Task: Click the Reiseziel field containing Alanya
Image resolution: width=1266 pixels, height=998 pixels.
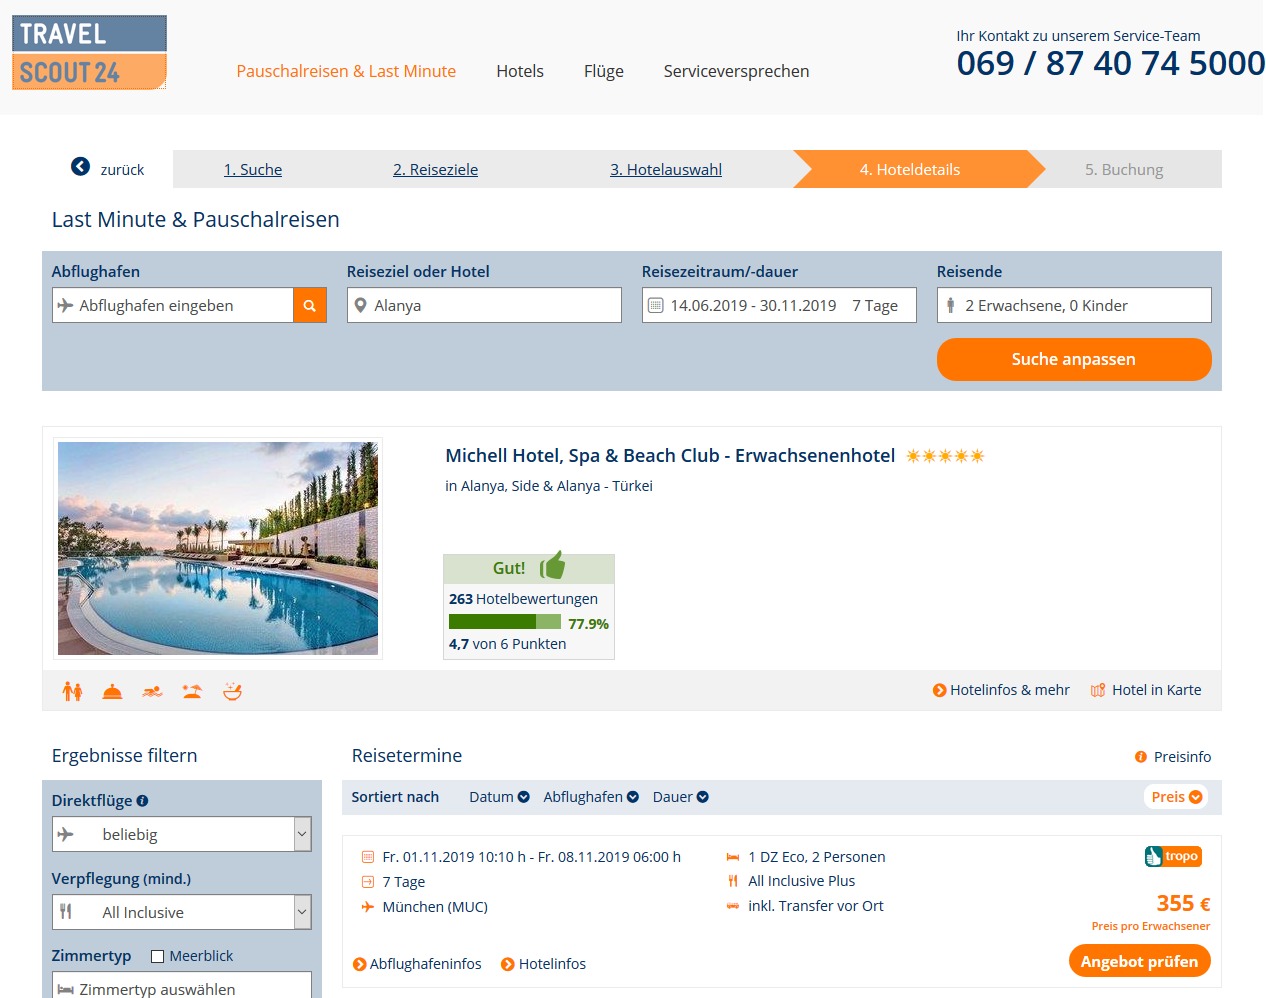Action: tap(484, 306)
